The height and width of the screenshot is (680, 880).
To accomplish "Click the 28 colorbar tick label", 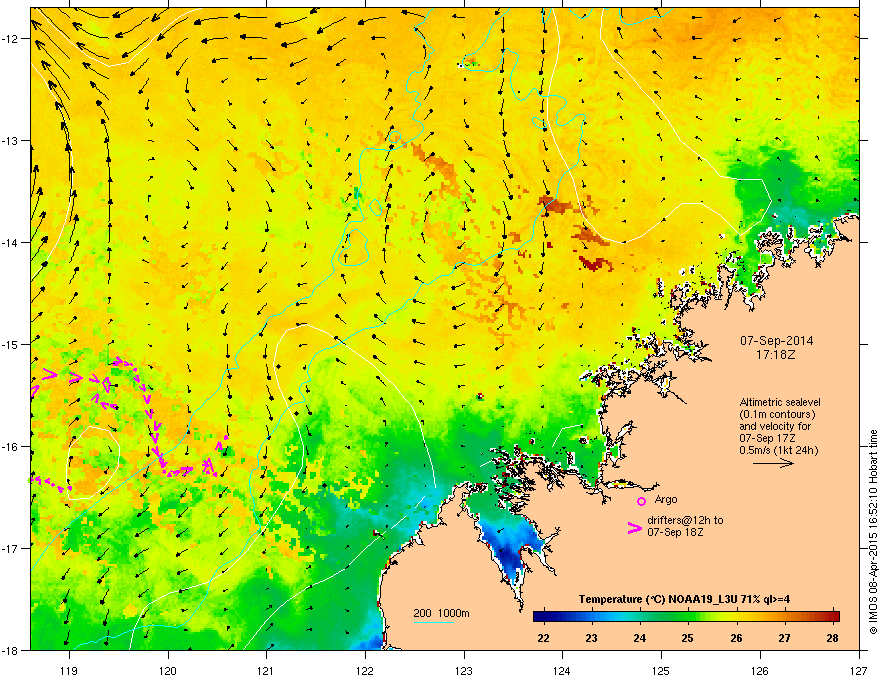I will tap(832, 638).
